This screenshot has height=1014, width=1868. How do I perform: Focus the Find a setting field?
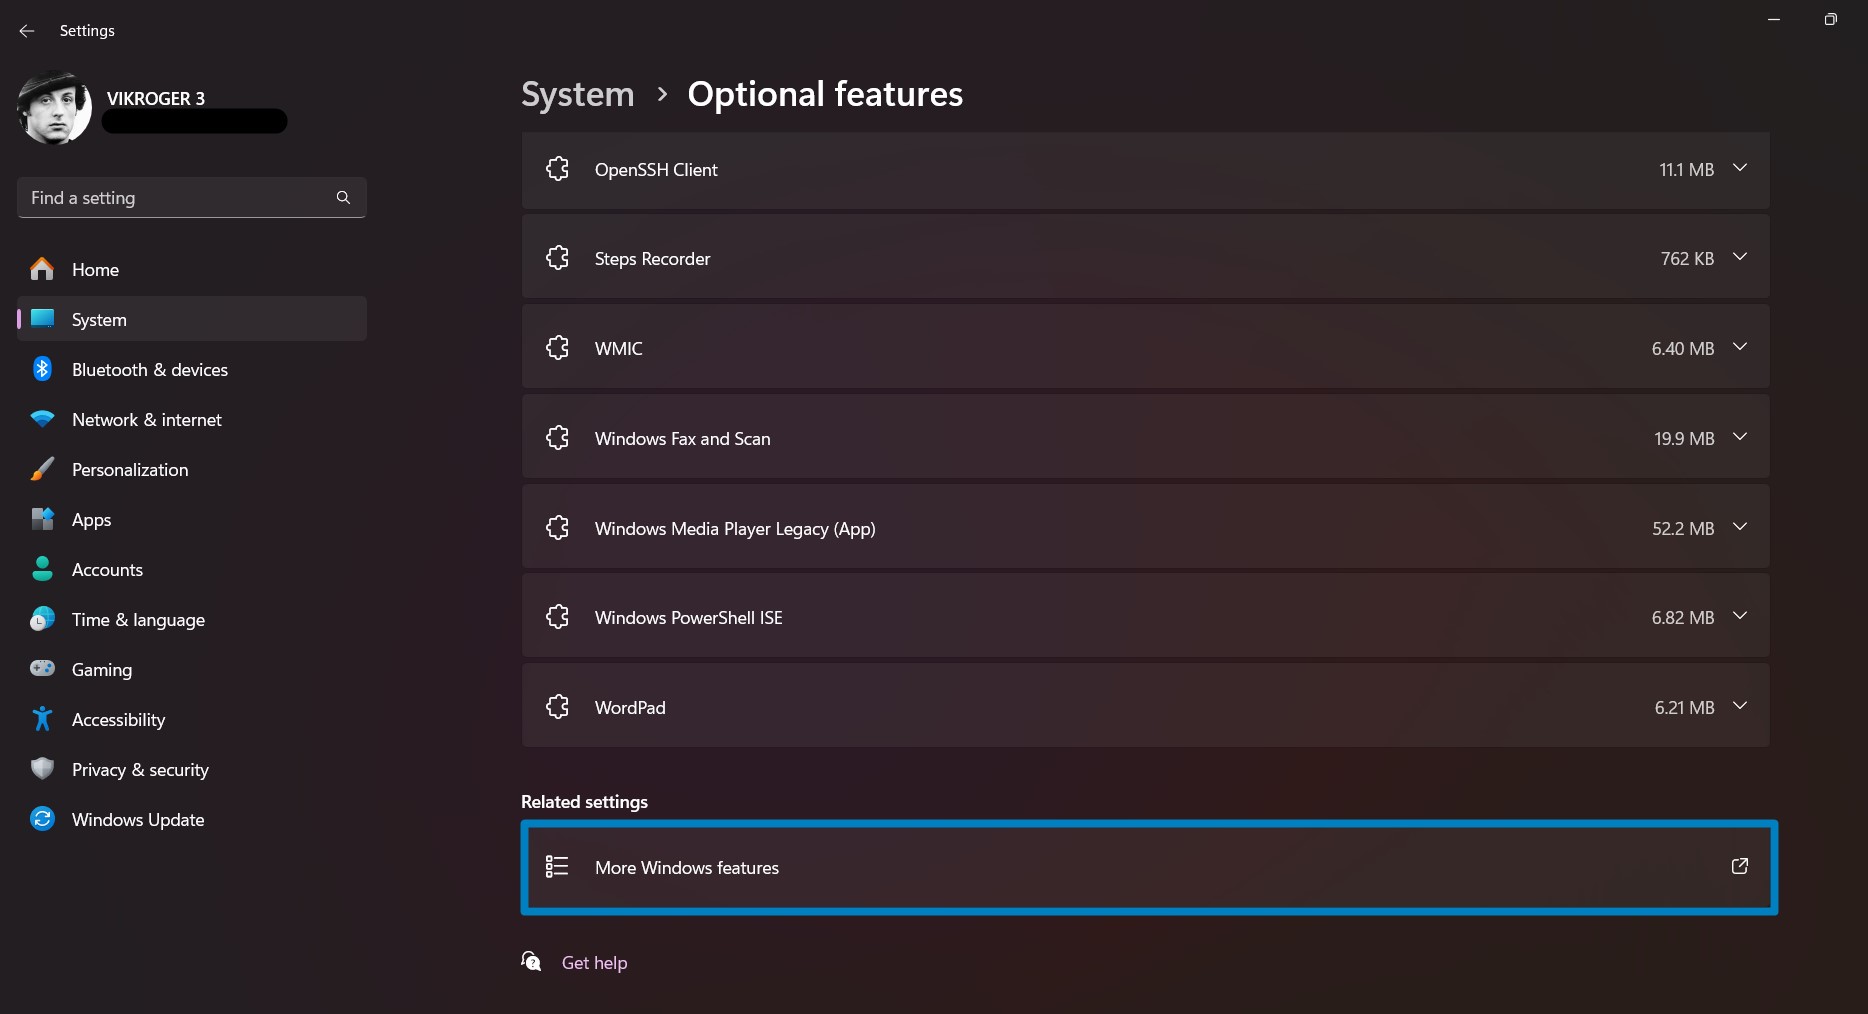click(x=192, y=198)
